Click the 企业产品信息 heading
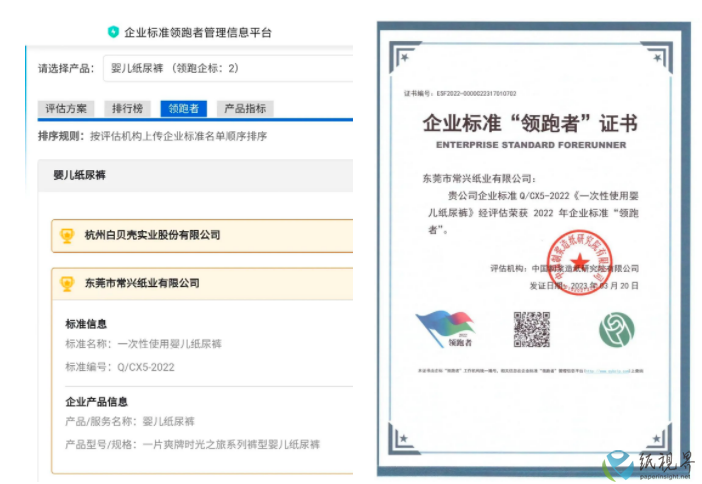702x484 pixels. click(96, 402)
